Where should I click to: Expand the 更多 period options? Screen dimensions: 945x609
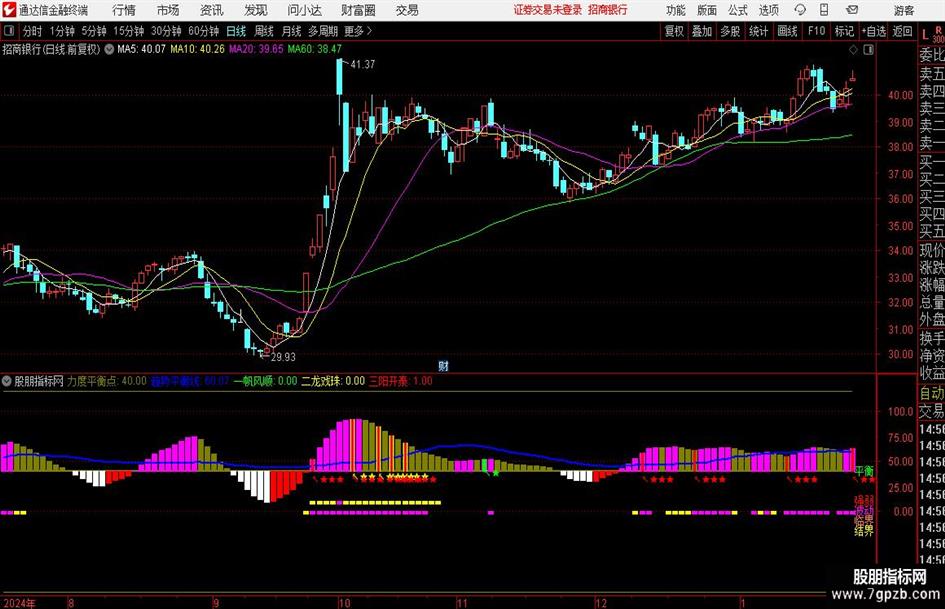pos(358,31)
